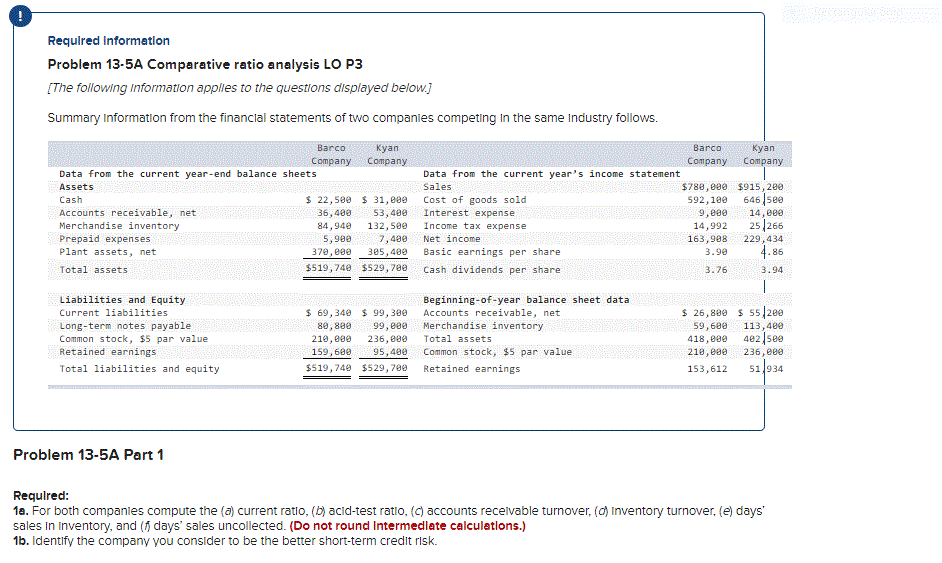Image resolution: width=942 pixels, height=563 pixels.
Task: Click the 'Beginning-of-year balance sheet data' heading
Action: [x=526, y=299]
